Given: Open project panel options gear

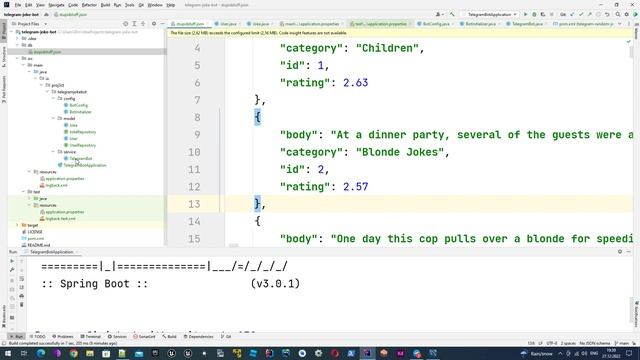Looking at the screenshot, I should pos(154,24).
